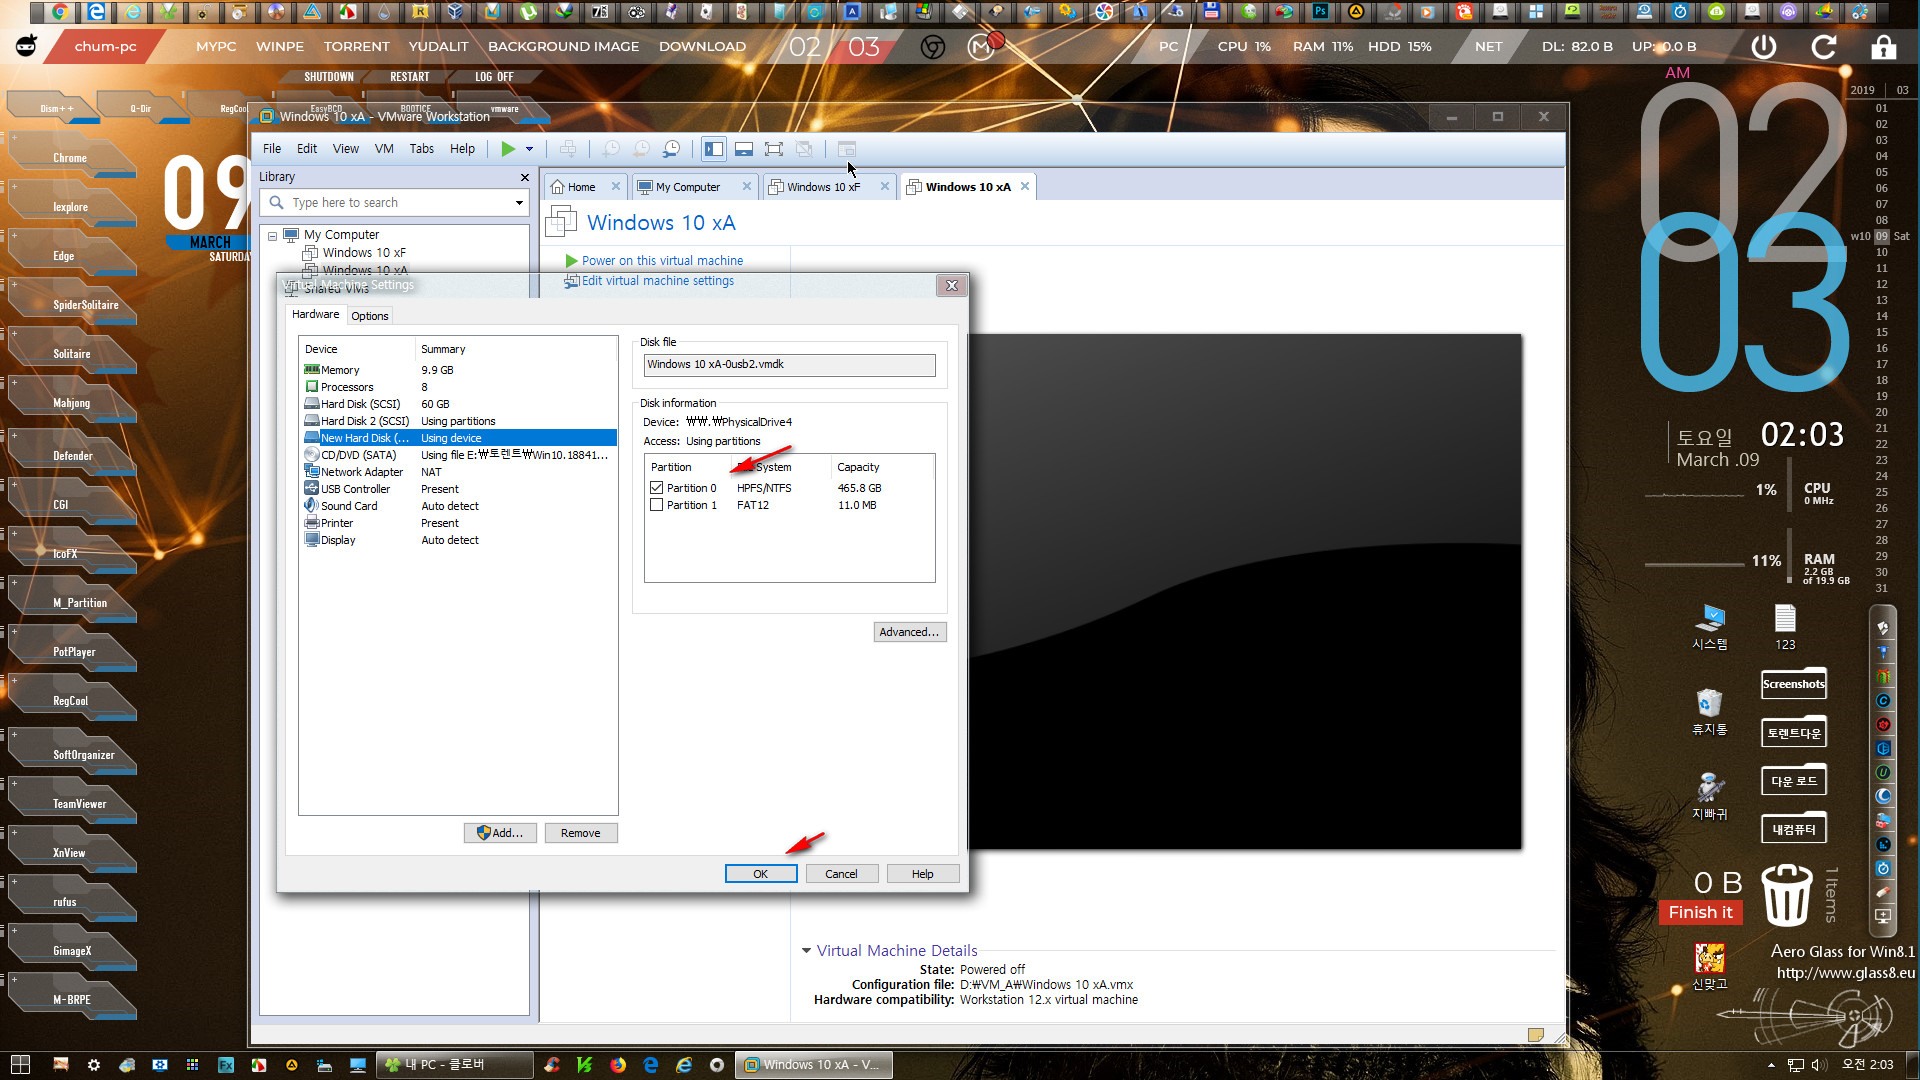The image size is (1920, 1080).
Task: Close the Library panel
Action: pyautogui.click(x=525, y=177)
